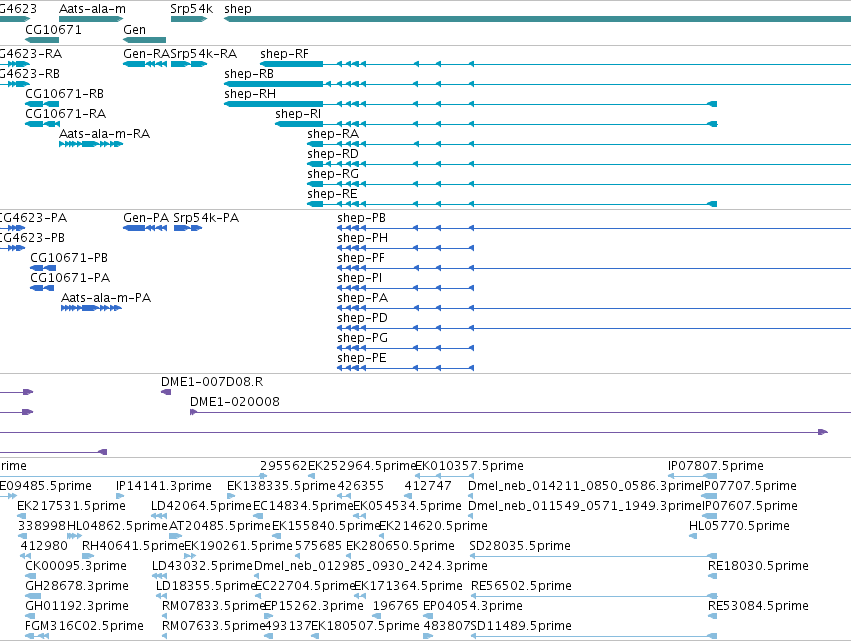Click EST RE56502.5prime
Viewport: 851px width, 641px height.
click(521, 586)
